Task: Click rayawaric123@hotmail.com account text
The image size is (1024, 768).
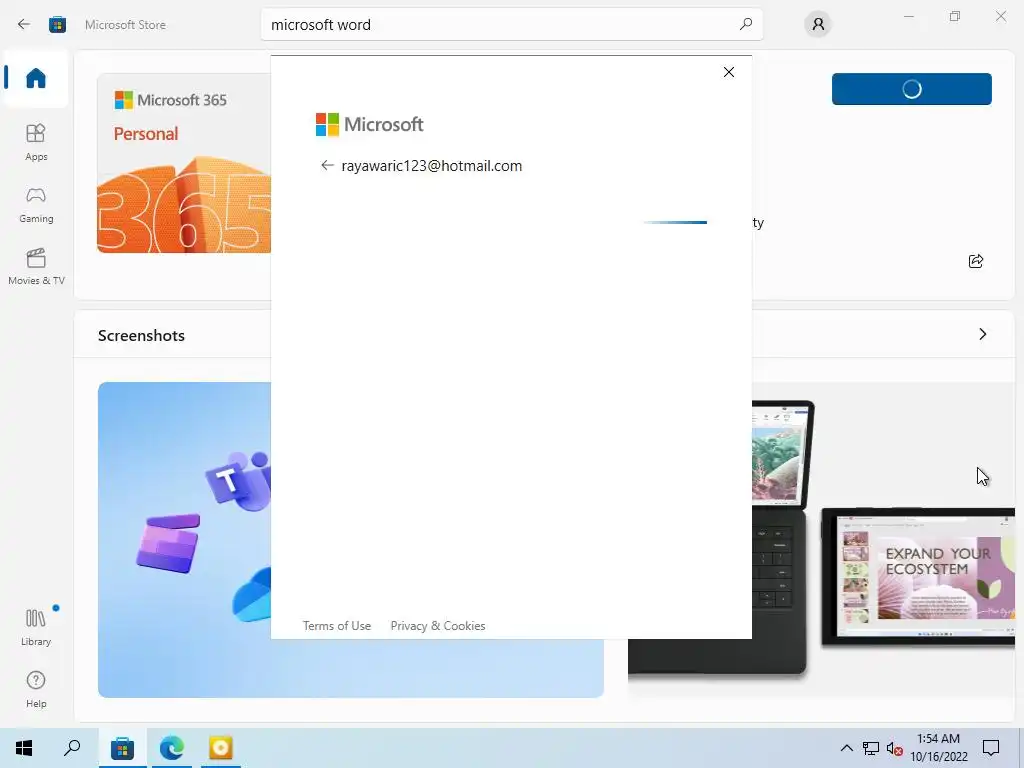Action: pos(432,166)
